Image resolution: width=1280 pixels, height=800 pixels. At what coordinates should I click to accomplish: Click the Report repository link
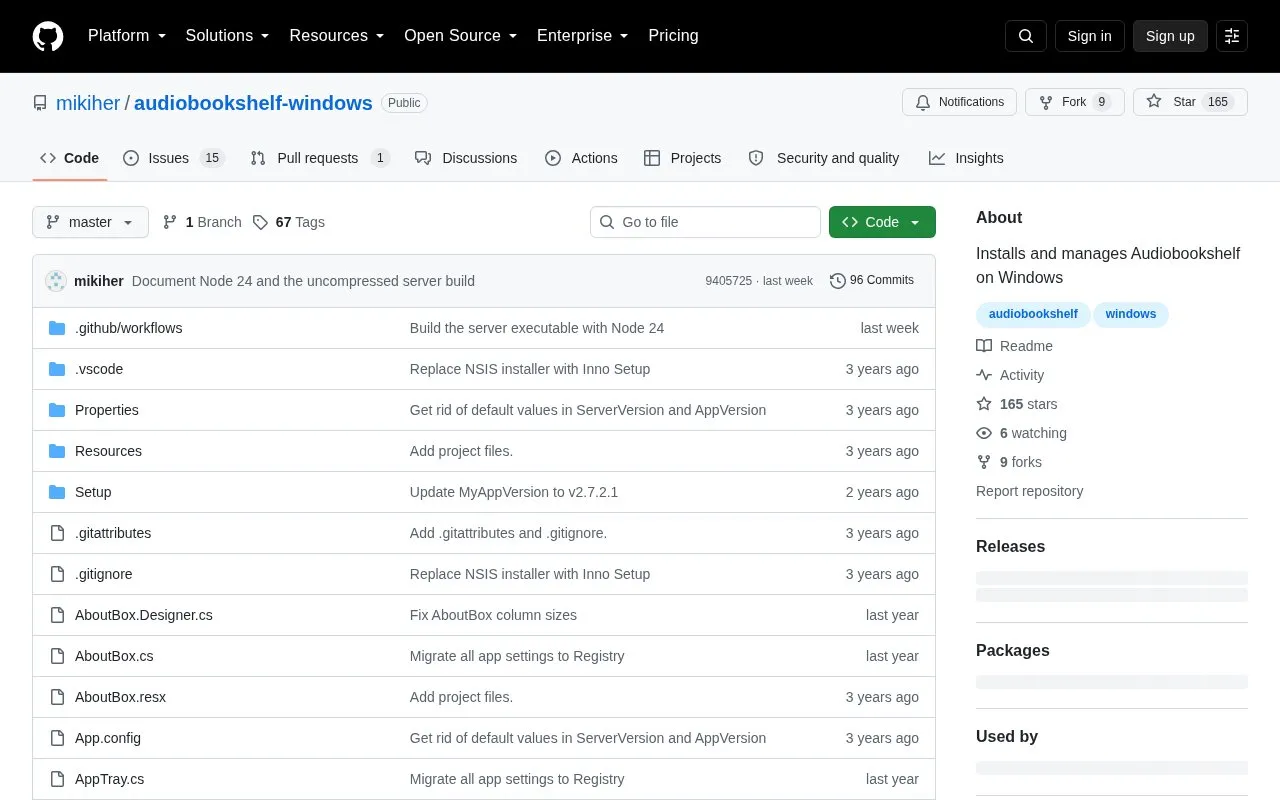coord(1029,491)
